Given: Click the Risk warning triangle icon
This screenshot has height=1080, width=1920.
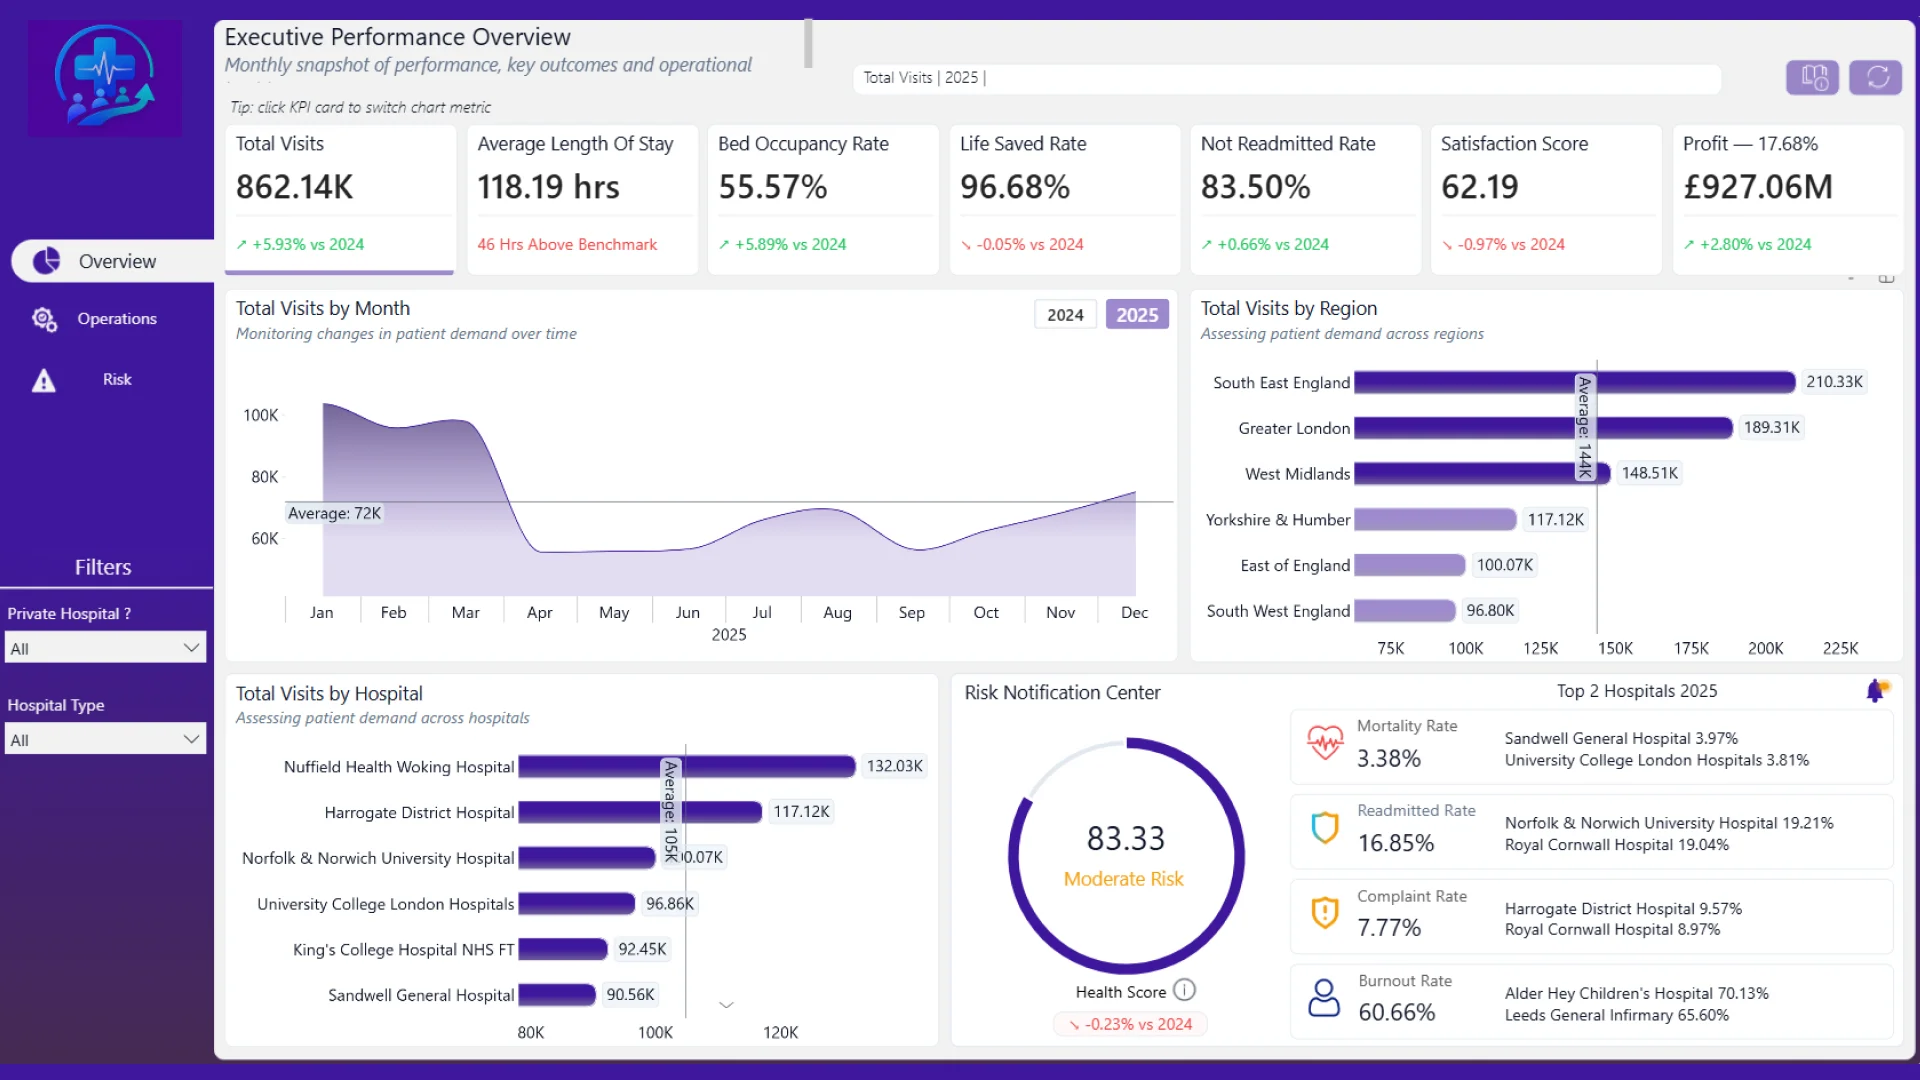Looking at the screenshot, I should pos(44,380).
